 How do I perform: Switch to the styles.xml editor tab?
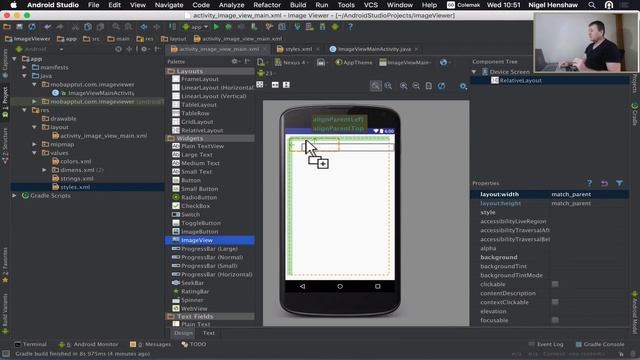coord(298,49)
